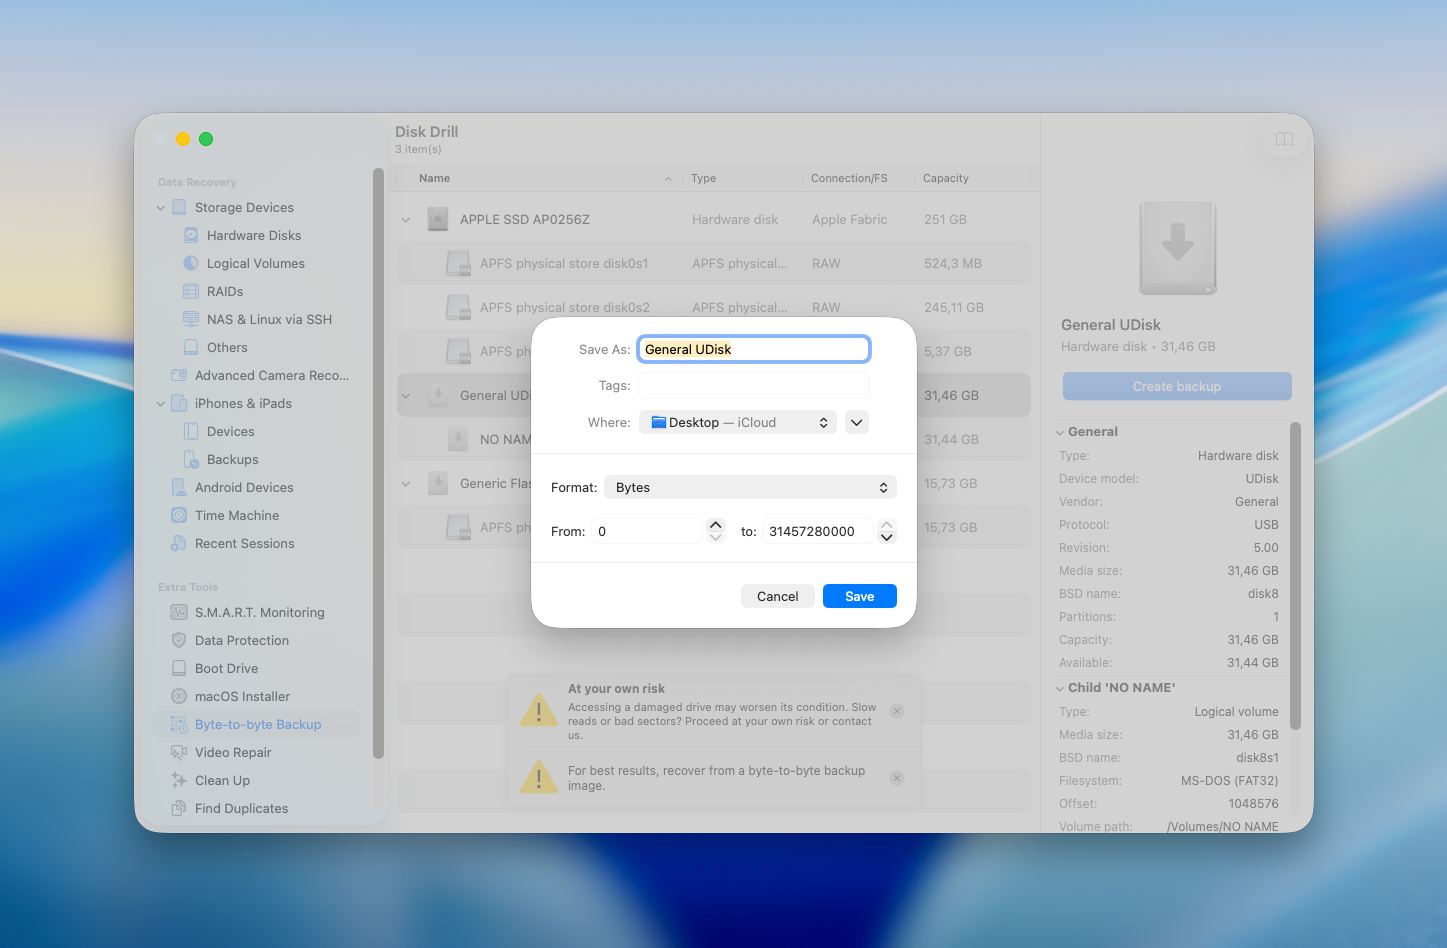This screenshot has height=948, width=1447.
Task: Click the Save As filename field
Action: pyautogui.click(x=754, y=349)
